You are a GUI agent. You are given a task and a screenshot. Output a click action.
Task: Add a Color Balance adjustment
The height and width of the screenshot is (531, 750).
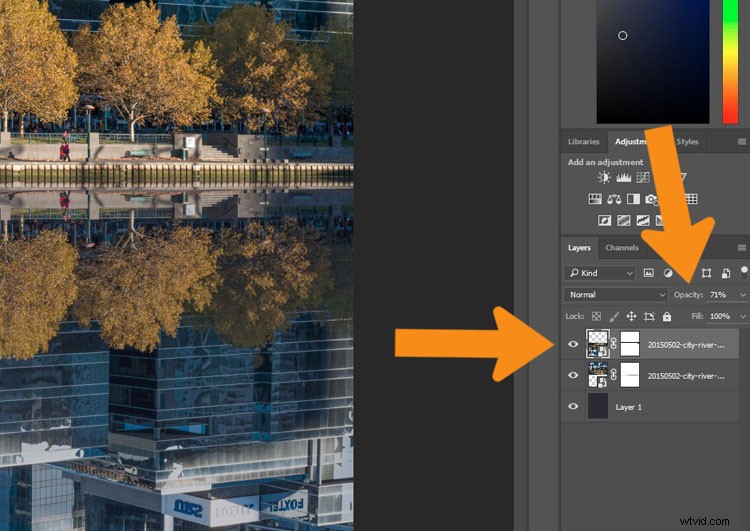[x=614, y=199]
